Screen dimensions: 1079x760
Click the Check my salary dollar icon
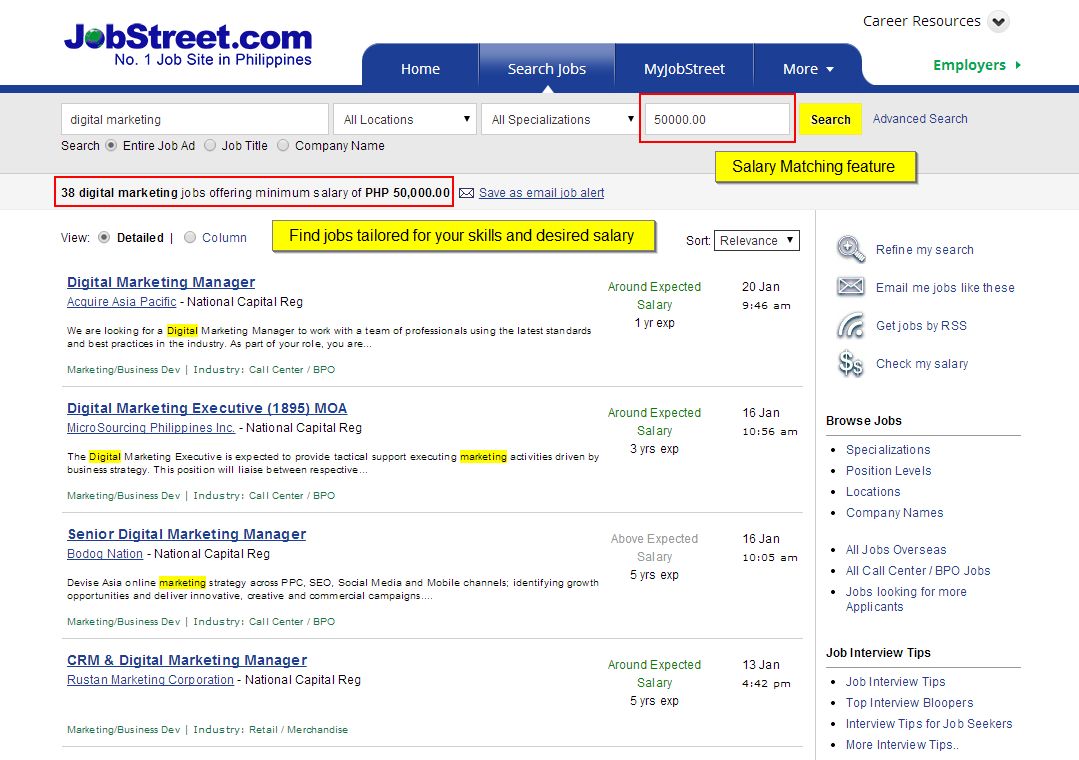(x=851, y=364)
